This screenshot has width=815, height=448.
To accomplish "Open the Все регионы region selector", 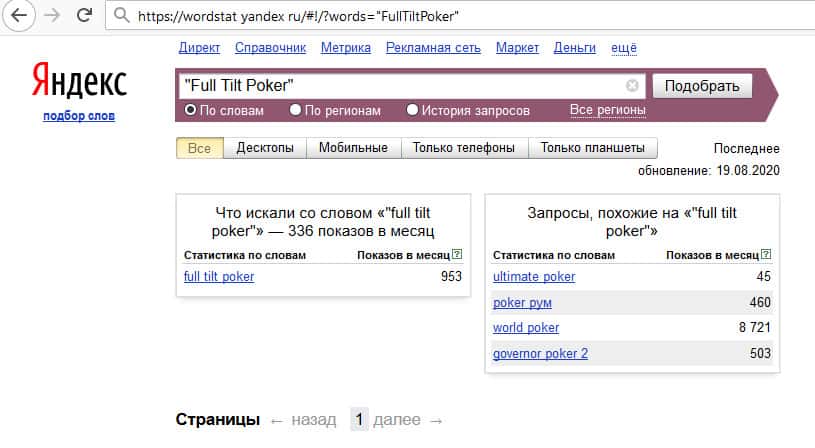I will coord(608,110).
